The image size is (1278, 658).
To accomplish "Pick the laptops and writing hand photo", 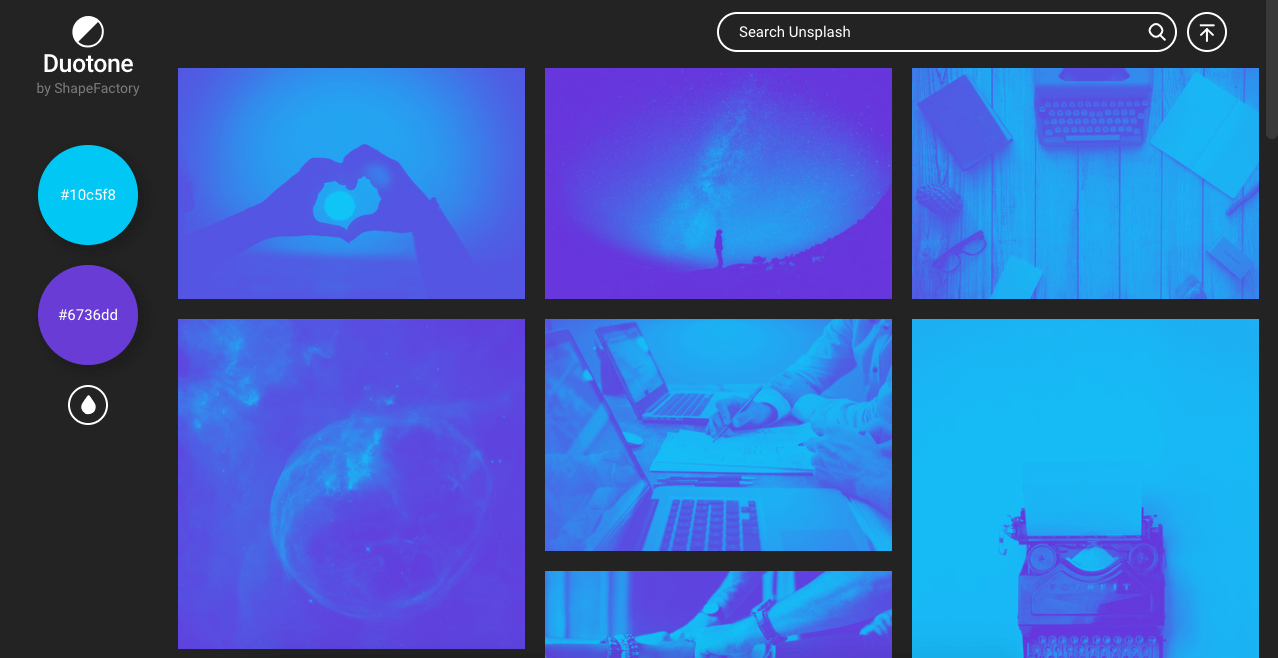I will 718,435.
